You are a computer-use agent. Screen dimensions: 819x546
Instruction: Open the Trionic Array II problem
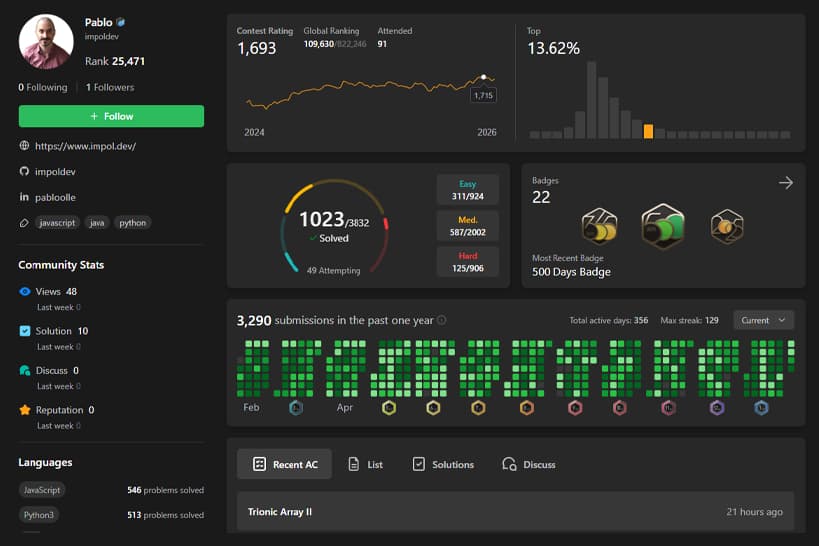coord(280,512)
